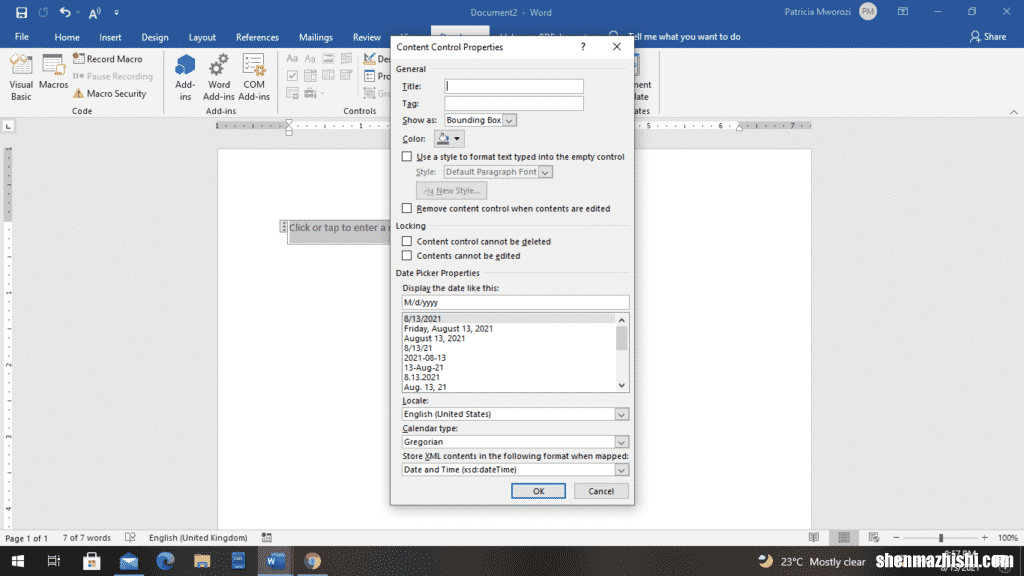Click English (United Kingdom) language status
This screenshot has width=1024, height=576.
[x=198, y=537]
